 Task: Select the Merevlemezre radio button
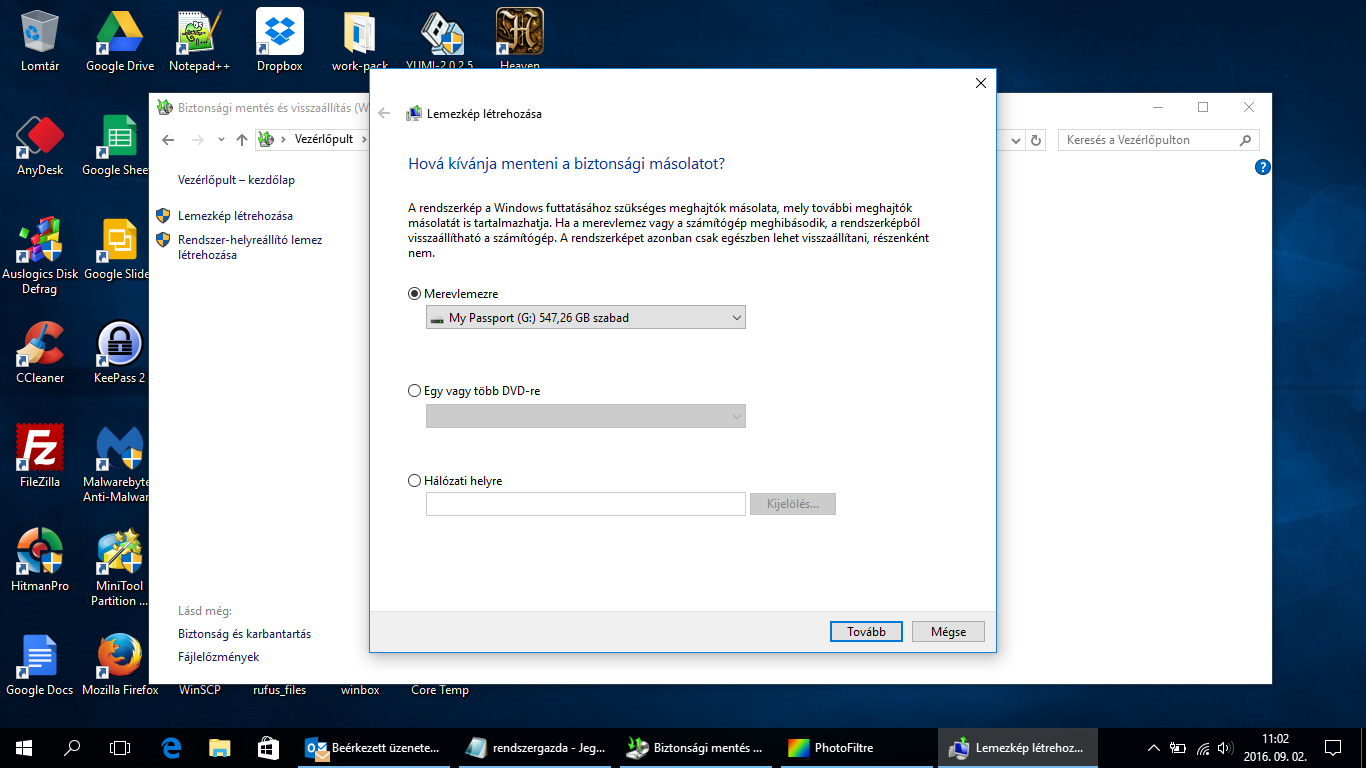(x=415, y=294)
